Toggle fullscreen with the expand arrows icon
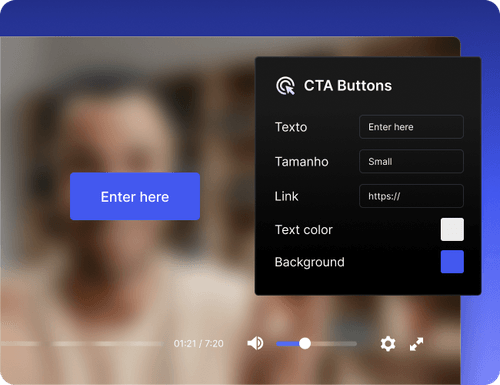Viewport: 500px width, 385px height. point(416,344)
